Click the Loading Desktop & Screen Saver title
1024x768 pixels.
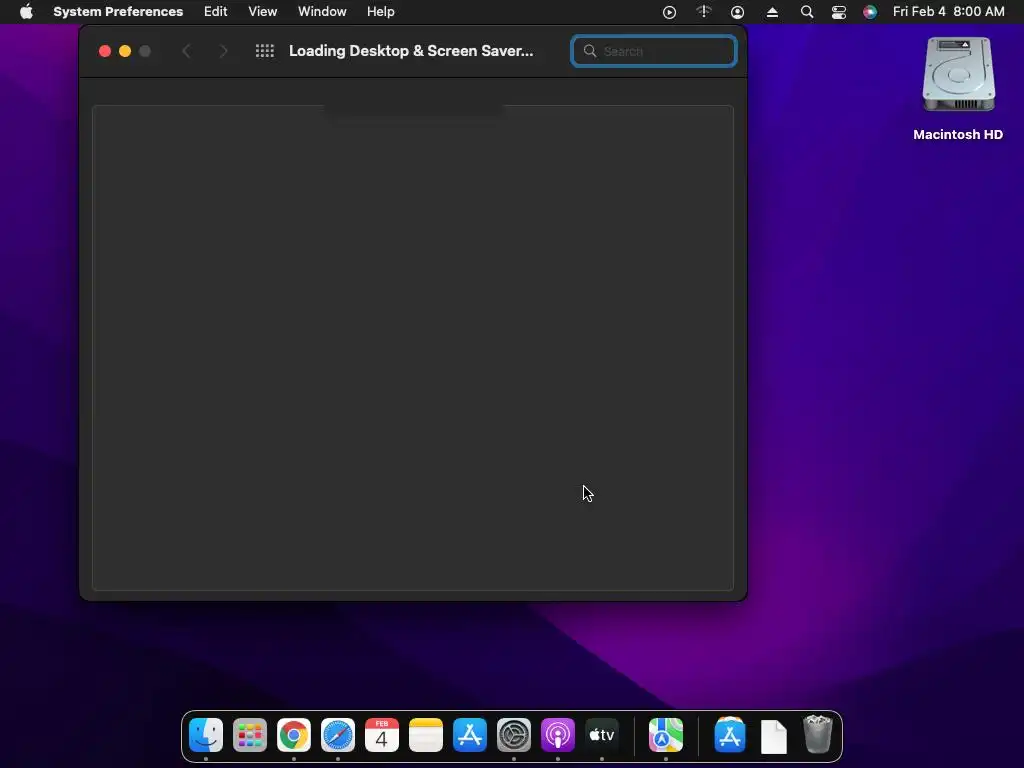pos(411,51)
